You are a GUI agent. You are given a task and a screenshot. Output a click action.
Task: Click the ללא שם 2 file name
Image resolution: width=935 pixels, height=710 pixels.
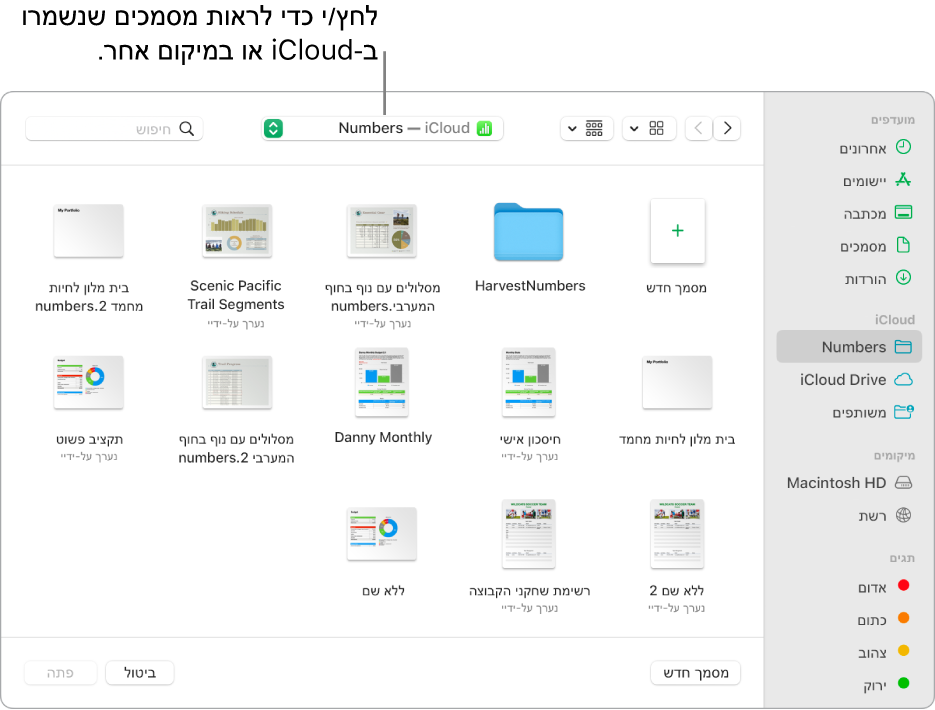(x=677, y=591)
